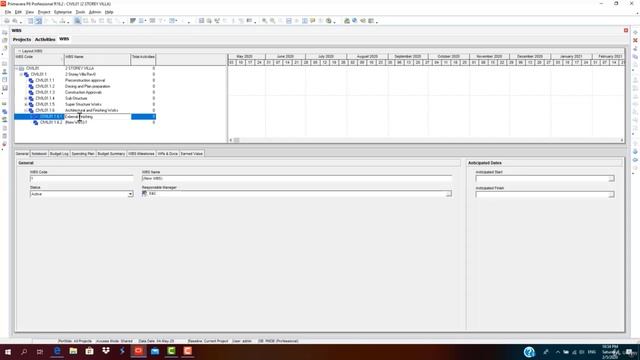Open the Admin menu

point(95,12)
